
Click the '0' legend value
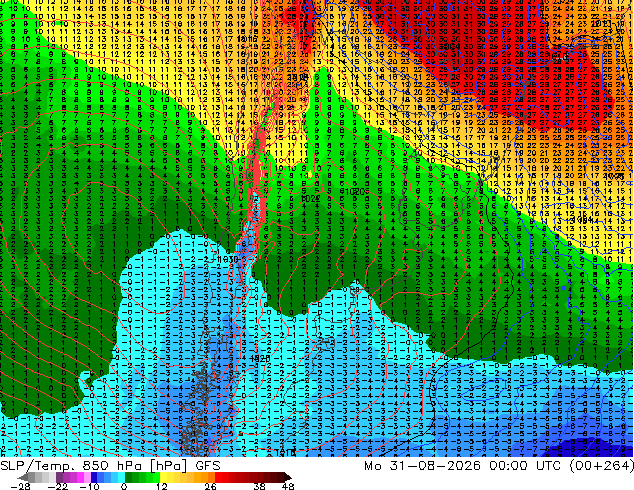[124, 486]
